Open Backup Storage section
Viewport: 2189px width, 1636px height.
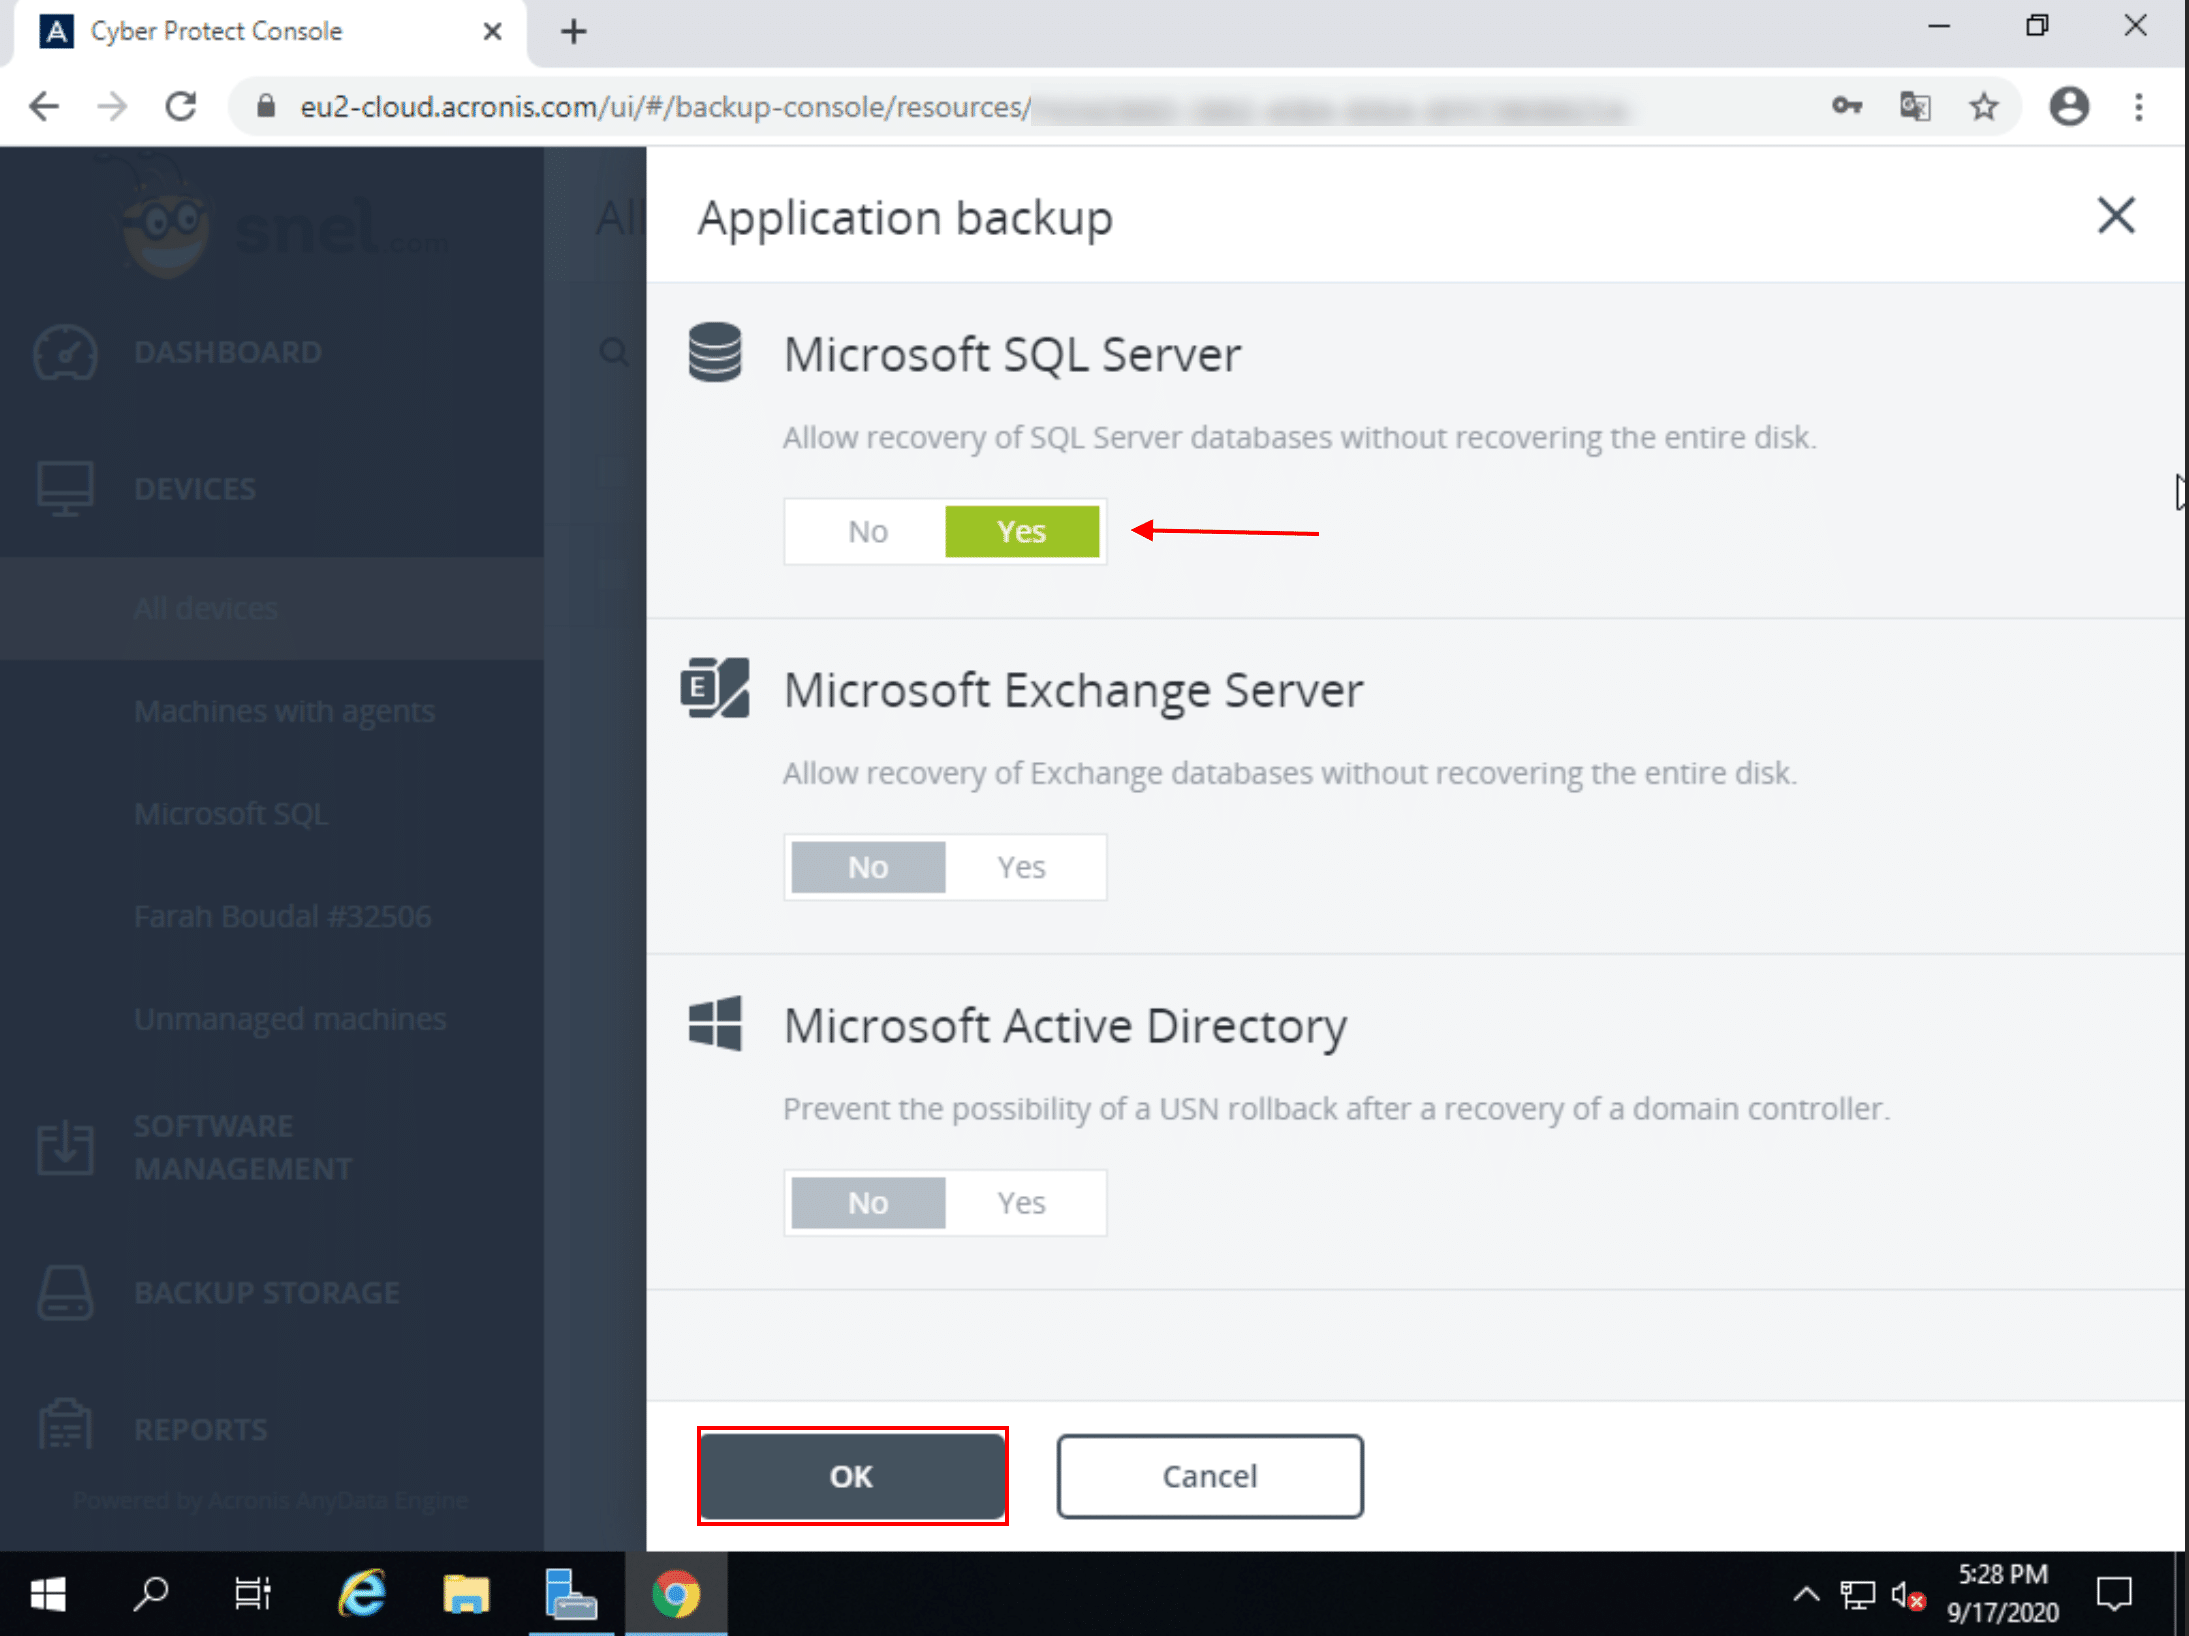click(x=267, y=1293)
